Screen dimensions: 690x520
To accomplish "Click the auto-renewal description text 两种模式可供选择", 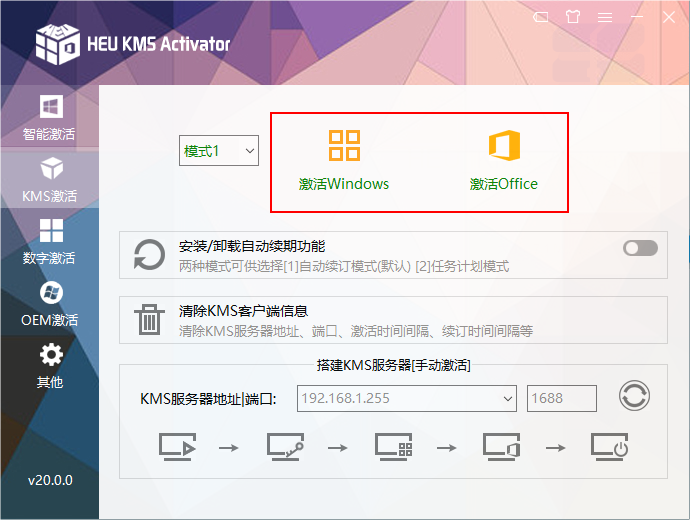I will (x=344, y=266).
